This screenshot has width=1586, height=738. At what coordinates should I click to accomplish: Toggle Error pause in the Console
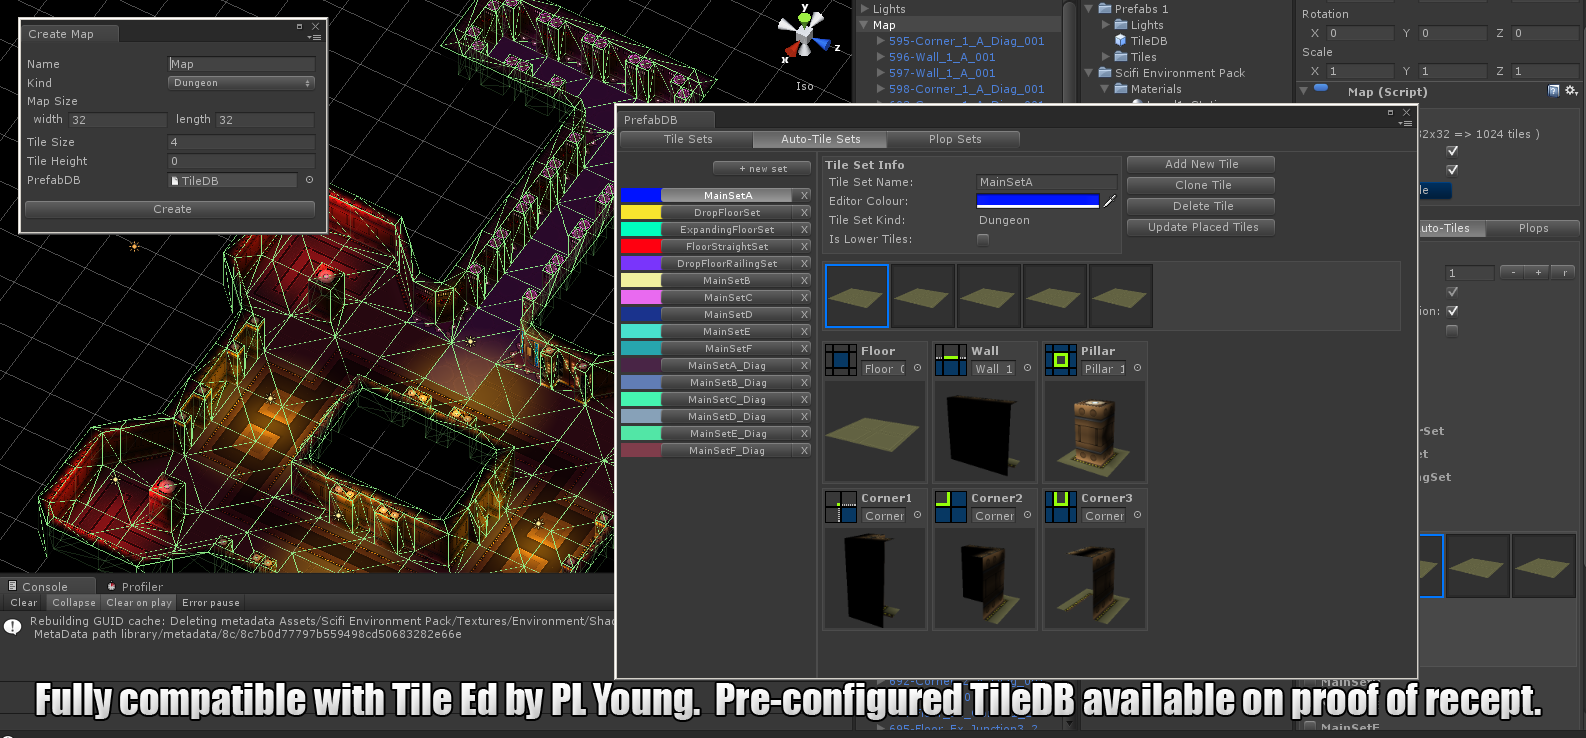click(211, 603)
